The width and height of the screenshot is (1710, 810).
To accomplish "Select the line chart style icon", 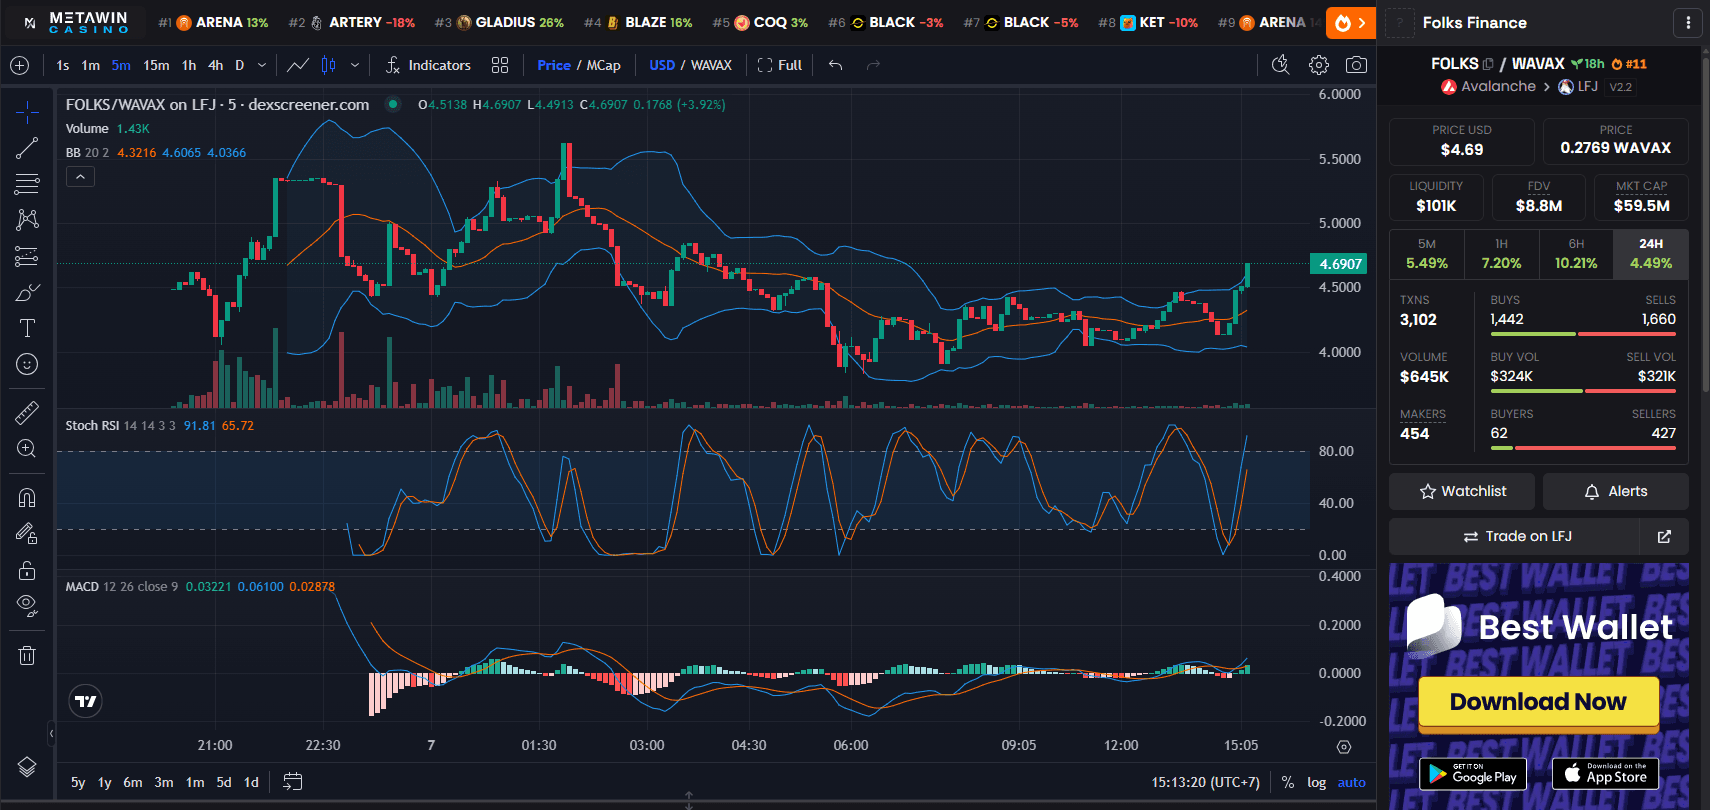I will 298,65.
